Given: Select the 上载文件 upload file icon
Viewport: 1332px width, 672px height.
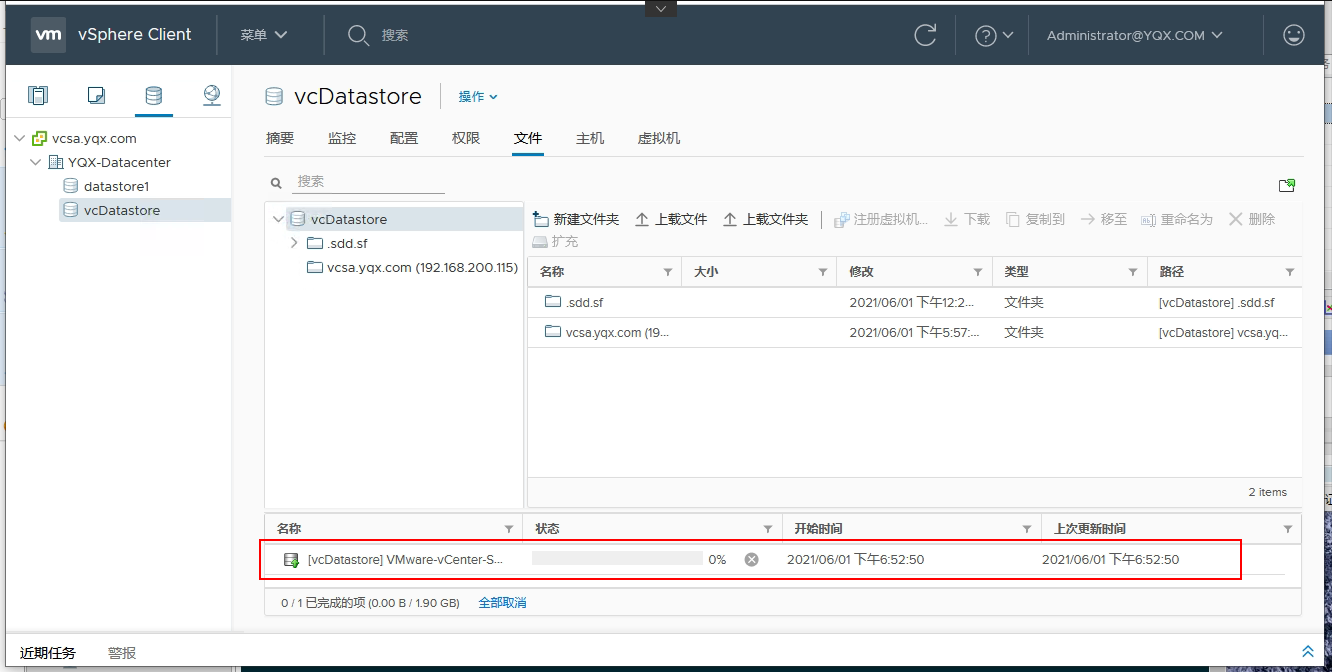Looking at the screenshot, I should pyautogui.click(x=670, y=219).
